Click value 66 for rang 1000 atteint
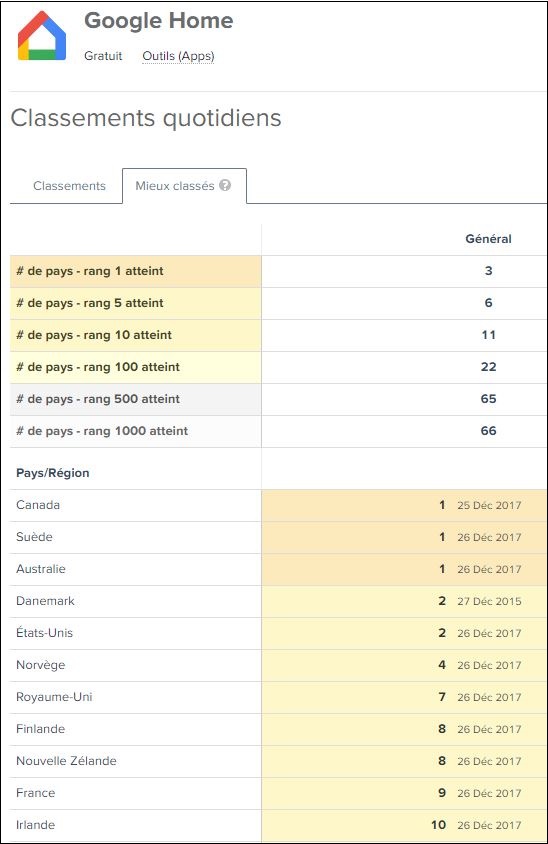The width and height of the screenshot is (548, 844). 488,431
